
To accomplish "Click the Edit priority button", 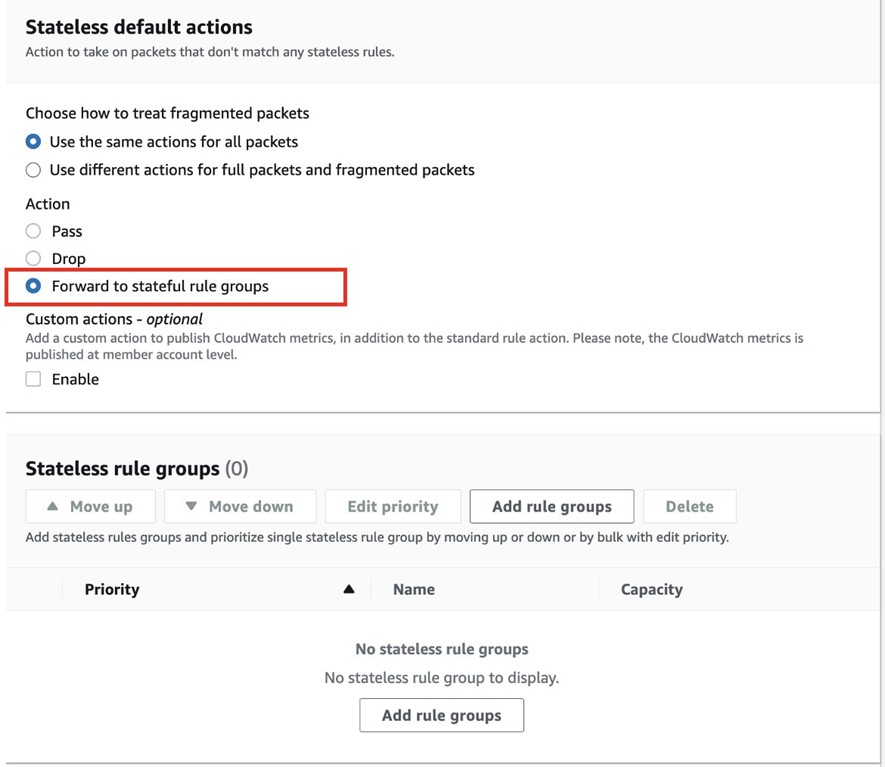I will tap(392, 506).
